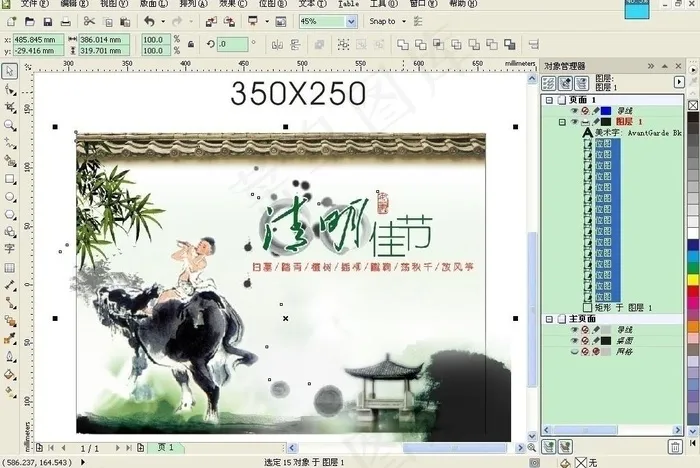700x468 pixels.
Task: Open the zoom level 45% dropdown
Action: pos(353,21)
